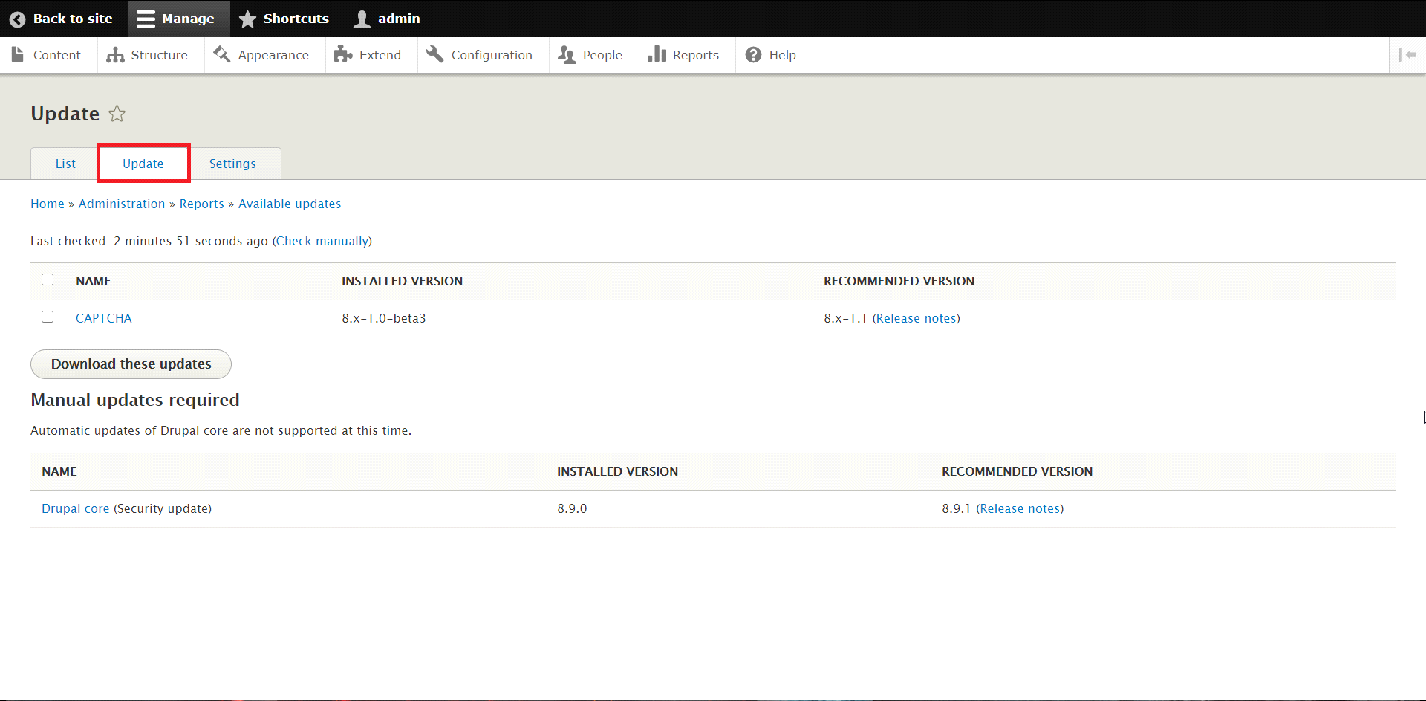Click the Help question mark icon
The width and height of the screenshot is (1426, 701).
point(753,55)
